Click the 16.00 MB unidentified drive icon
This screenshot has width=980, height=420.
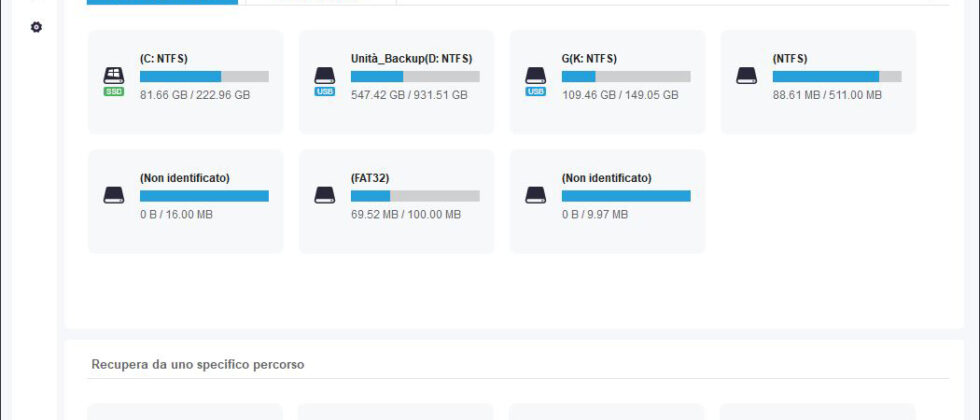click(114, 195)
